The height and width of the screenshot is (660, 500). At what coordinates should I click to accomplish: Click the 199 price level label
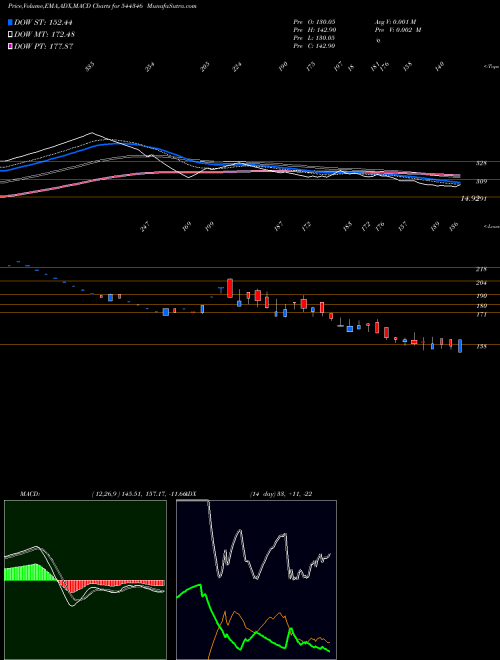(482, 296)
